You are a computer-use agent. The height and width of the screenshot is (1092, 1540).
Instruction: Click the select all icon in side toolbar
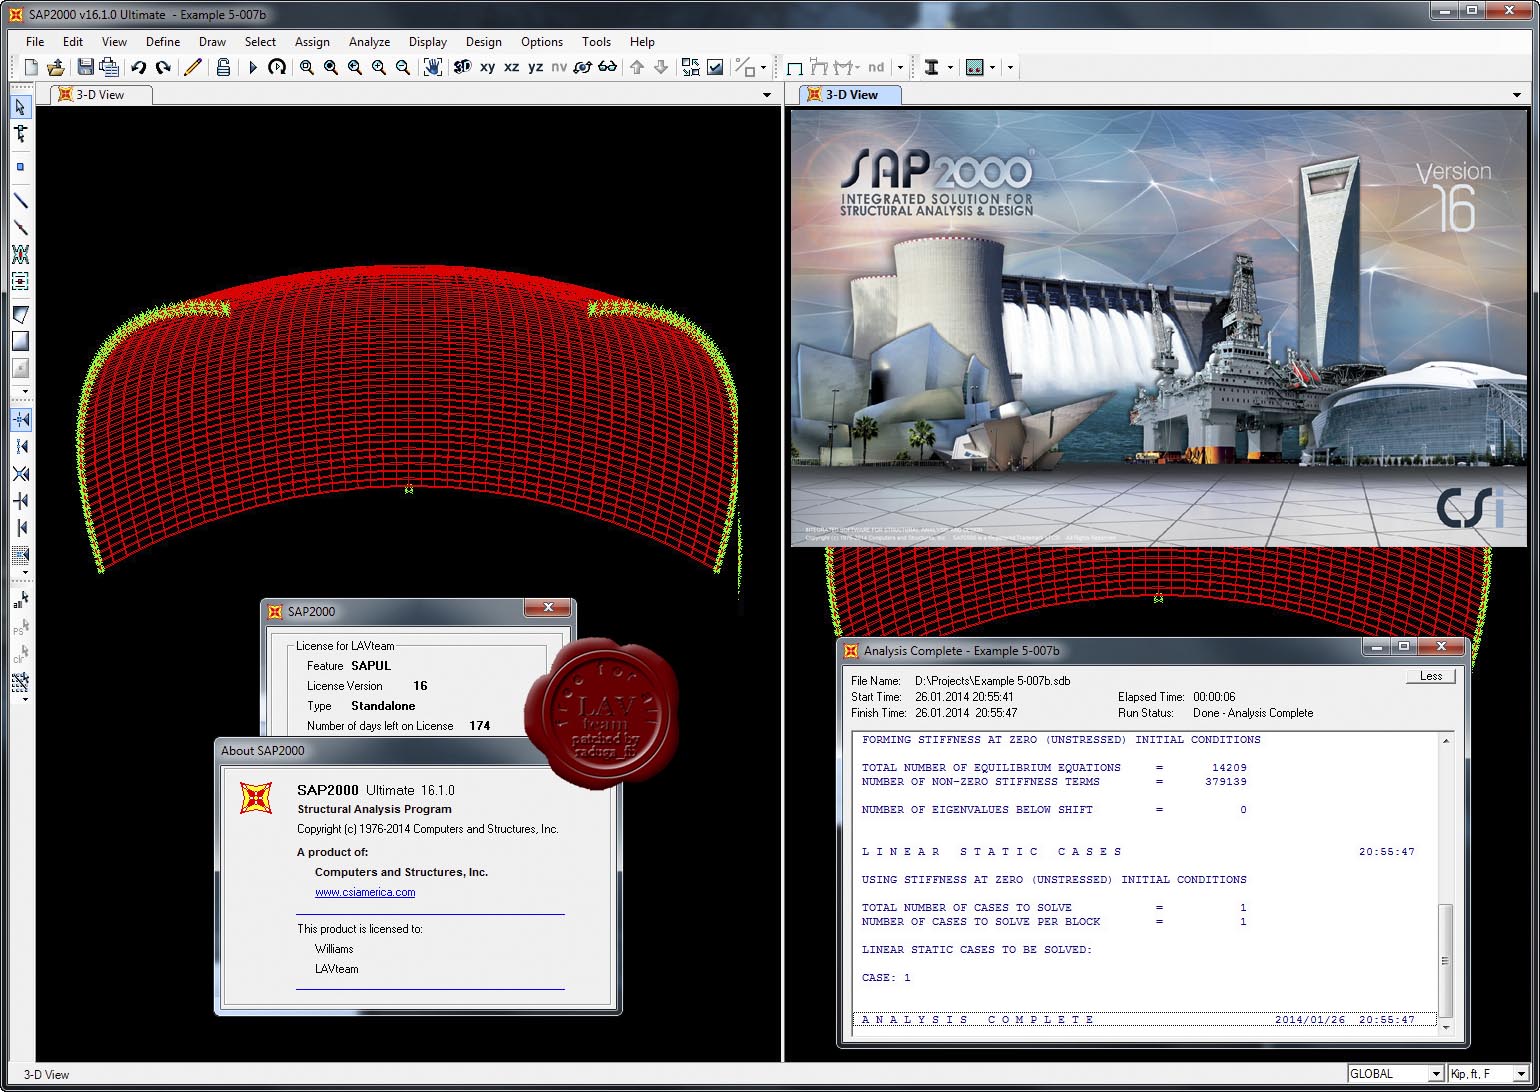point(20,600)
